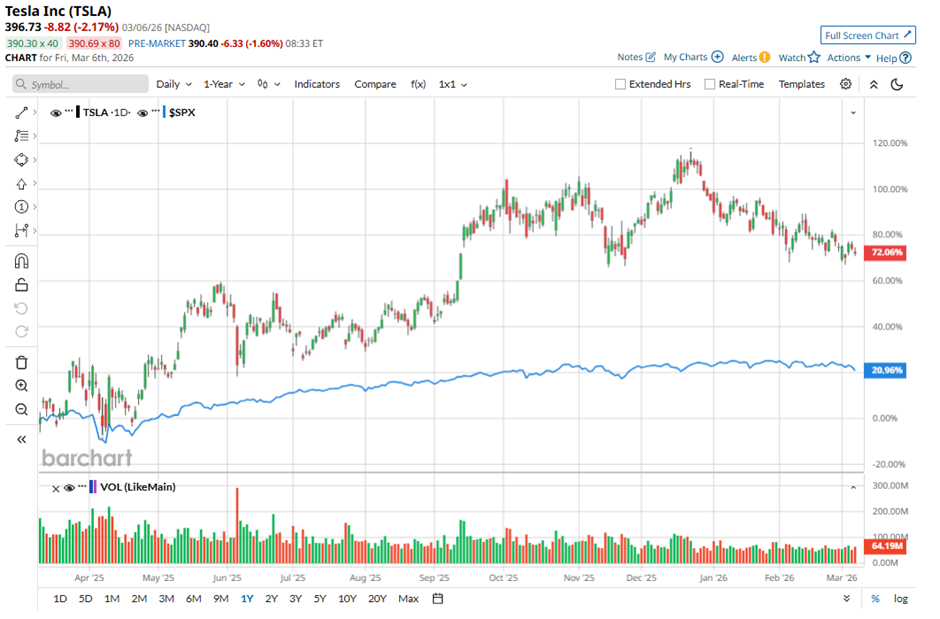Viewport: 940px width, 619px height.
Task: Expand the Actions dropdown menu
Action: 849,58
